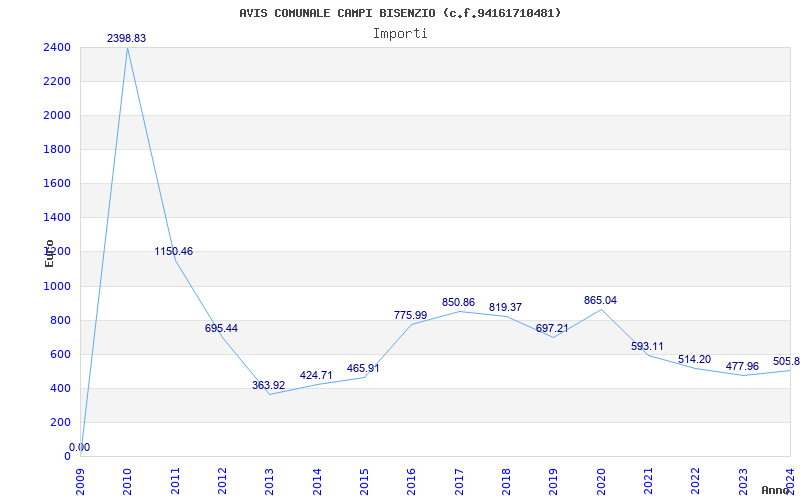Screen dimensions: 800x500
Task: Click the 200 y-axis tick label
Action: click(x=60, y=422)
